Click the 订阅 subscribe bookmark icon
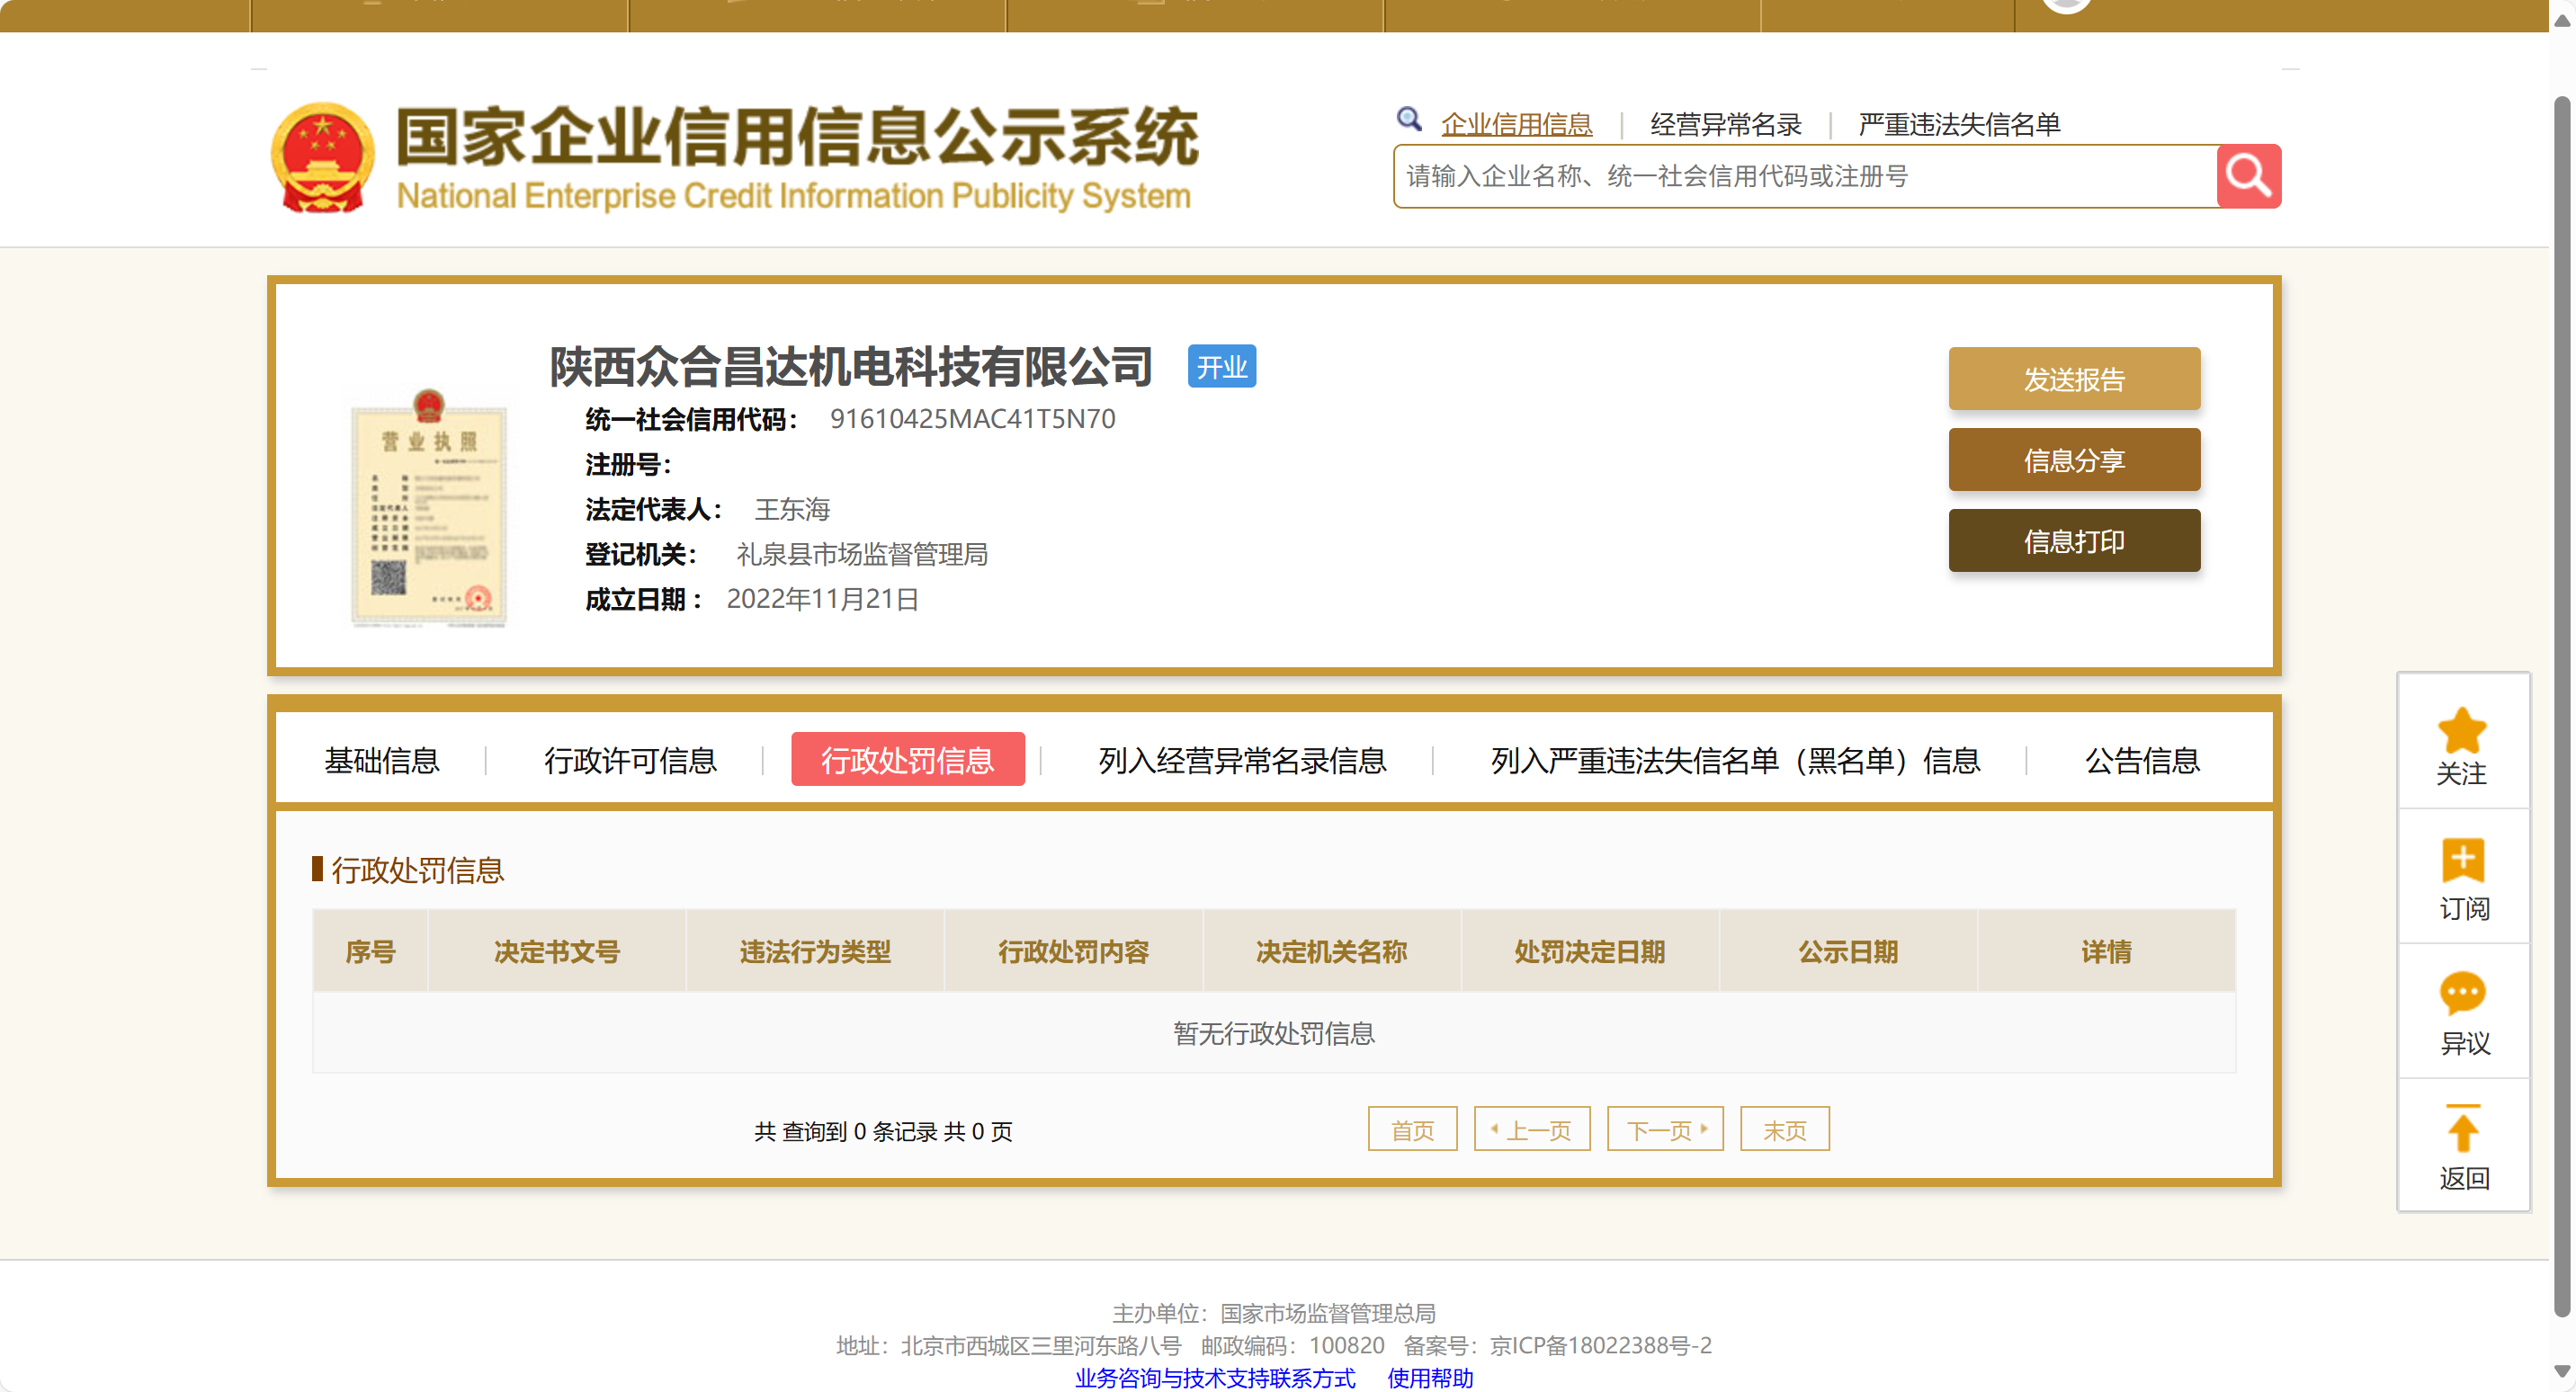Viewport: 2576px width, 1392px height. (2461, 861)
